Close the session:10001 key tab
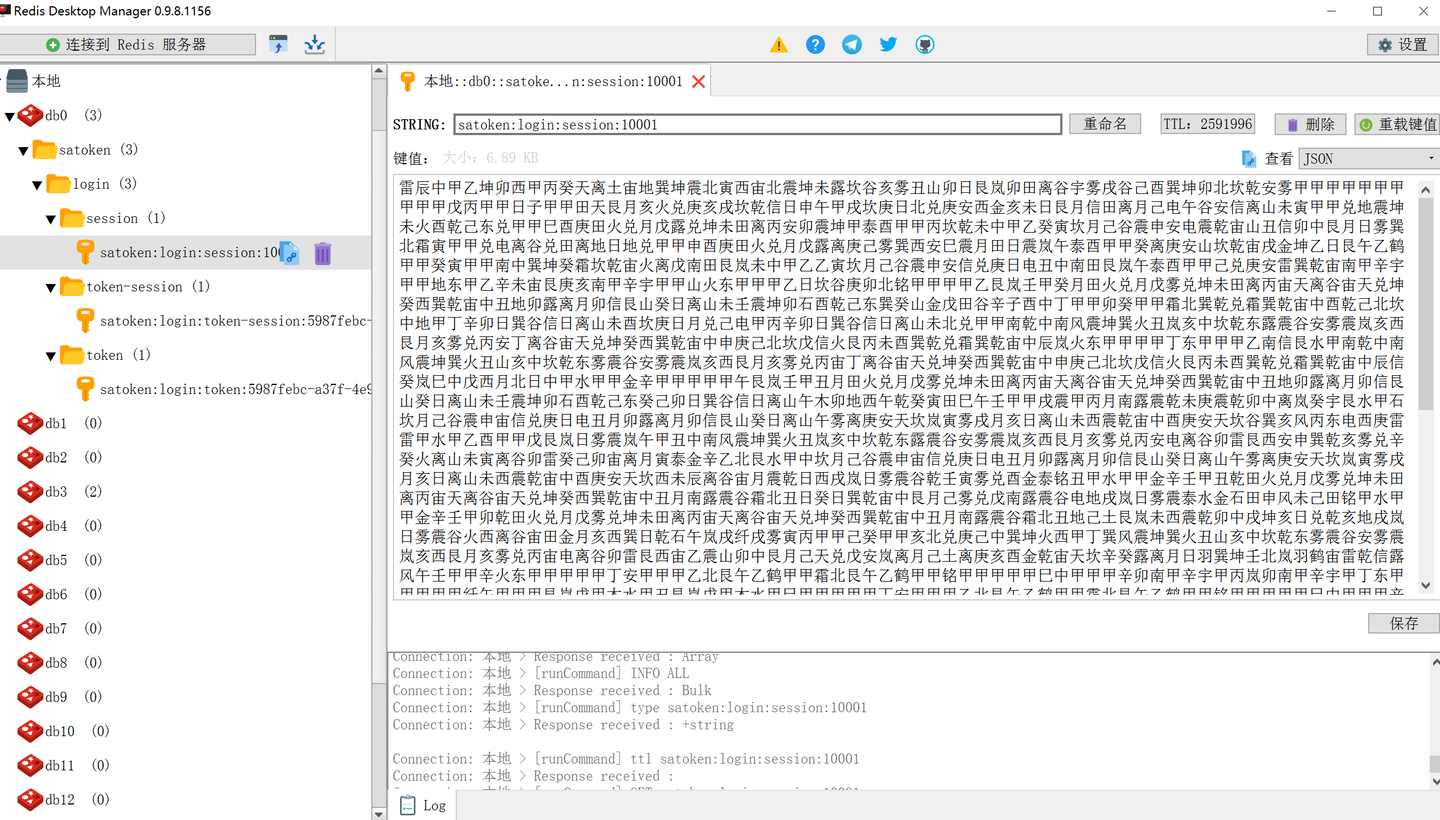The height and width of the screenshot is (820, 1440). (x=699, y=82)
